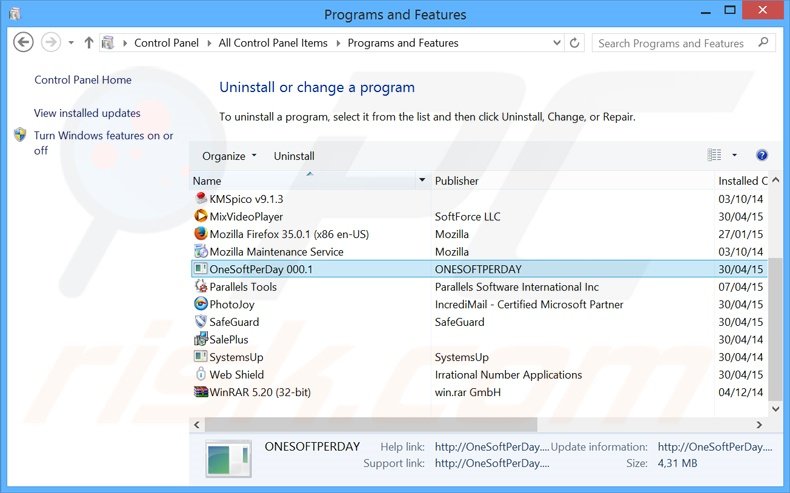The width and height of the screenshot is (790, 493).
Task: Select the PhotoJoy icon
Action: tap(201, 304)
